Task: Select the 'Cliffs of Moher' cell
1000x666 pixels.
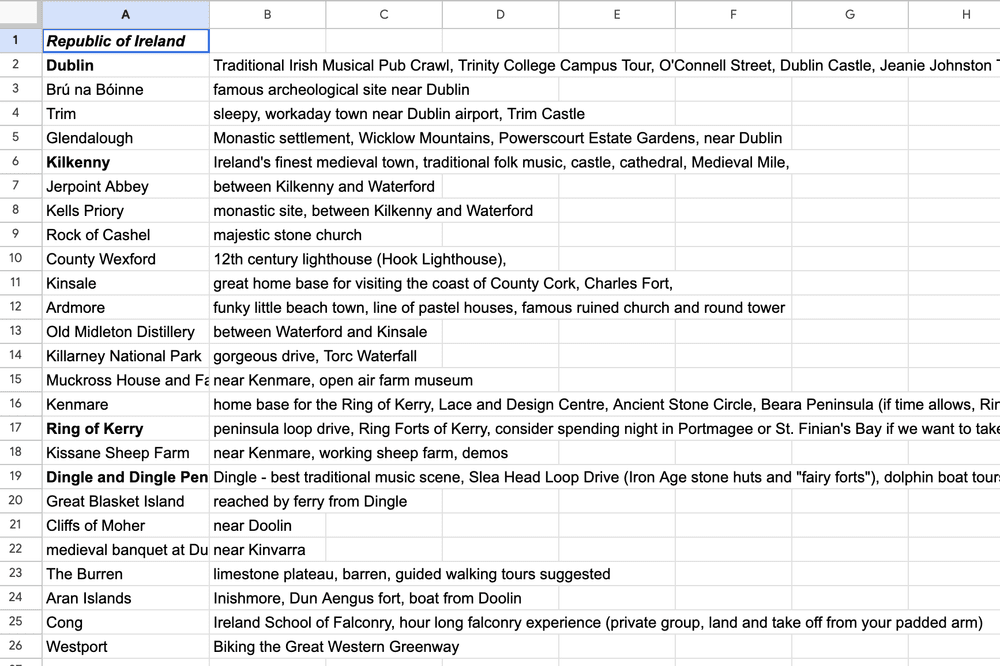Action: [126, 526]
